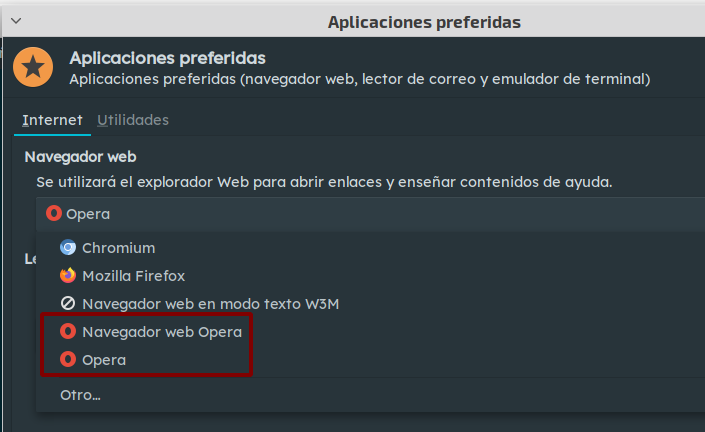Select the Navegador web Opera entry

[162, 332]
